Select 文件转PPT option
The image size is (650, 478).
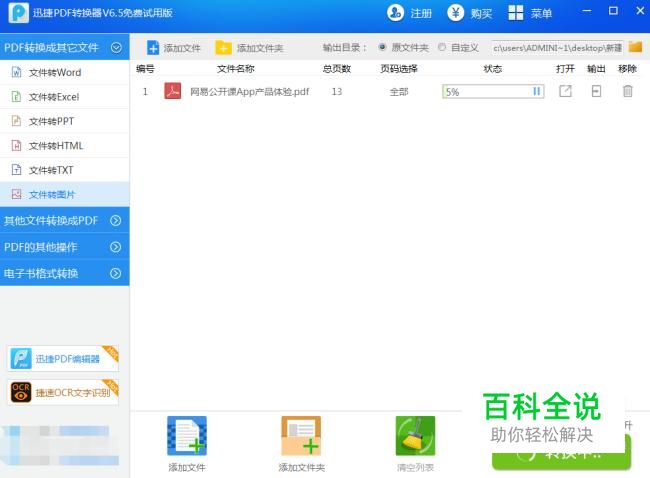[x=65, y=121]
